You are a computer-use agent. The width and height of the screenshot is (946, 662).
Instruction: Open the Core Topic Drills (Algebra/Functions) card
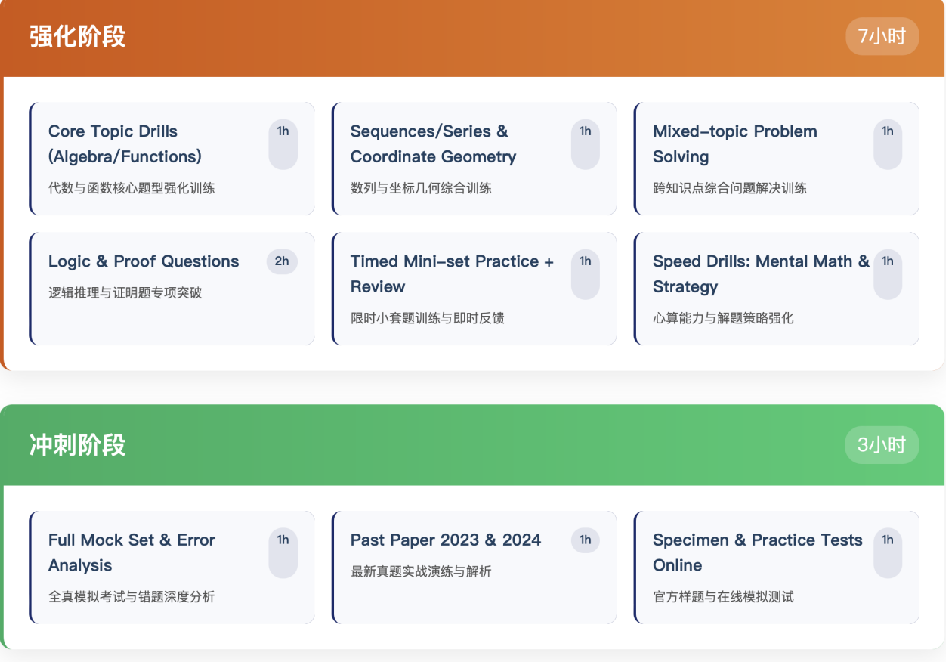point(150,158)
